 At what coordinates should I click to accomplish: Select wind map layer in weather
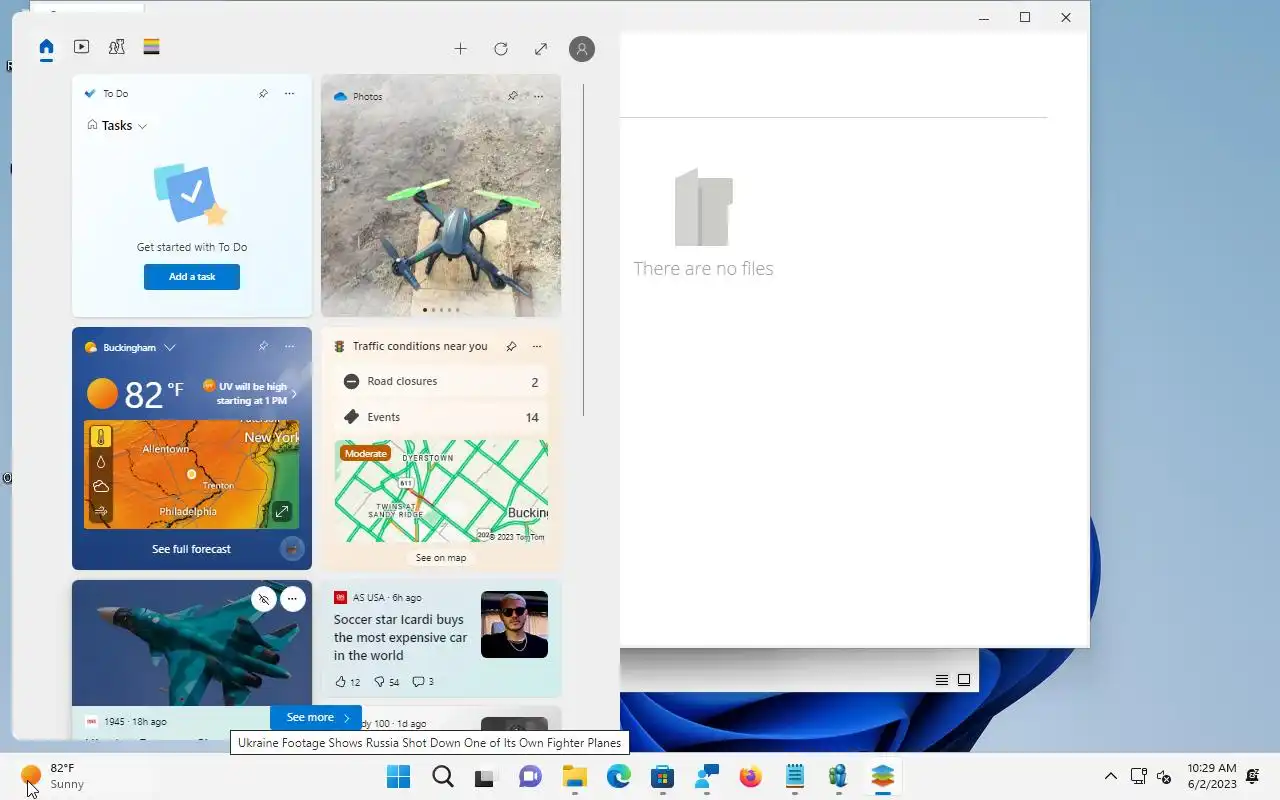point(101,511)
